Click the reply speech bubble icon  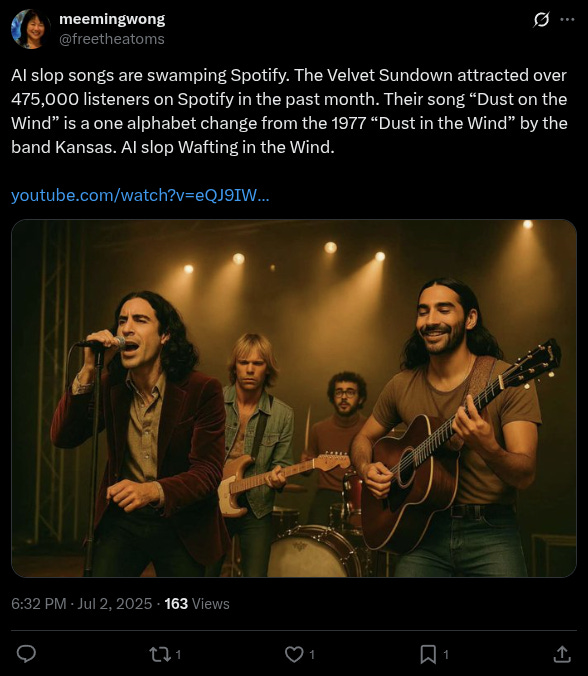(26, 654)
